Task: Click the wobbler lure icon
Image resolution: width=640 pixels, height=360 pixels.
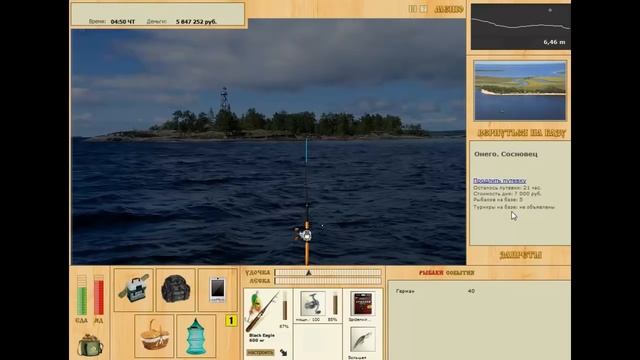Action: point(362,340)
